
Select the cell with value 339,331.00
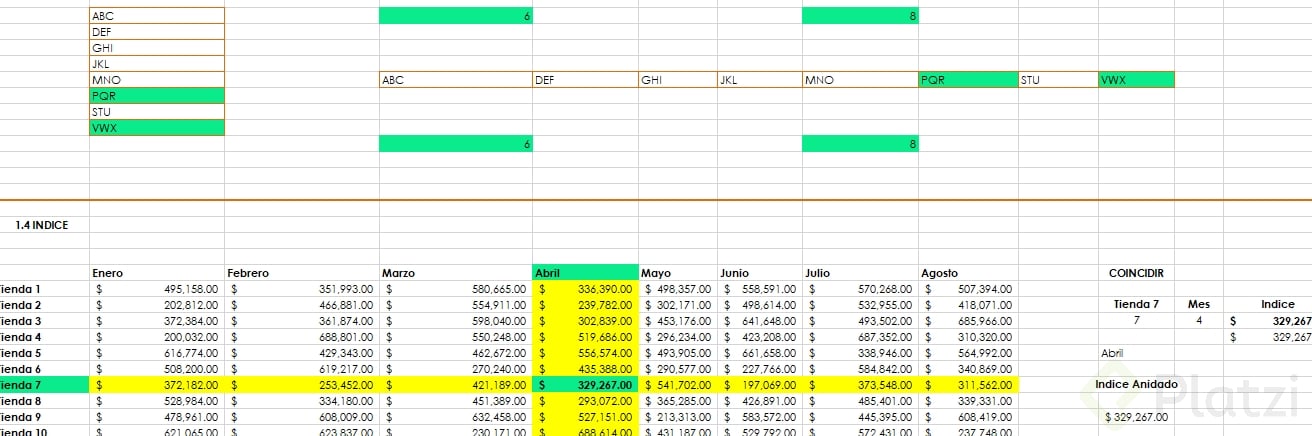pos(968,401)
